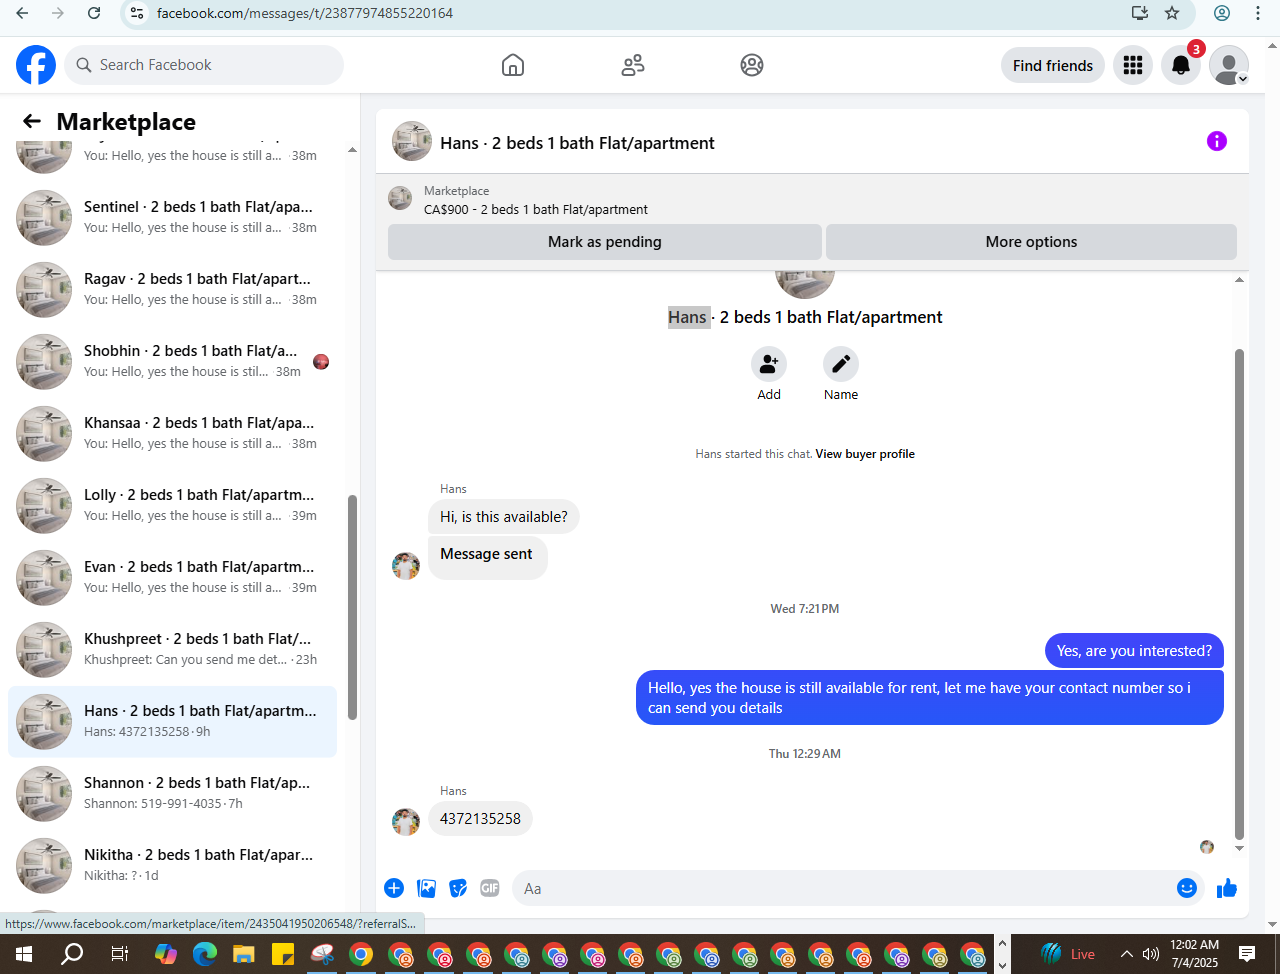Open the CA$900 listing banner
The image size is (1280, 974).
click(x=812, y=200)
